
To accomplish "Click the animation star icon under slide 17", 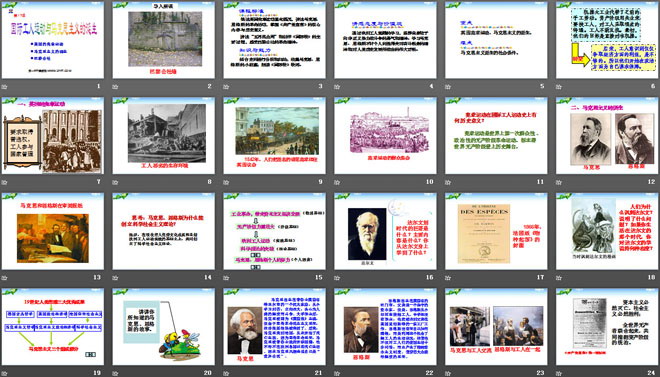I will click(x=448, y=278).
